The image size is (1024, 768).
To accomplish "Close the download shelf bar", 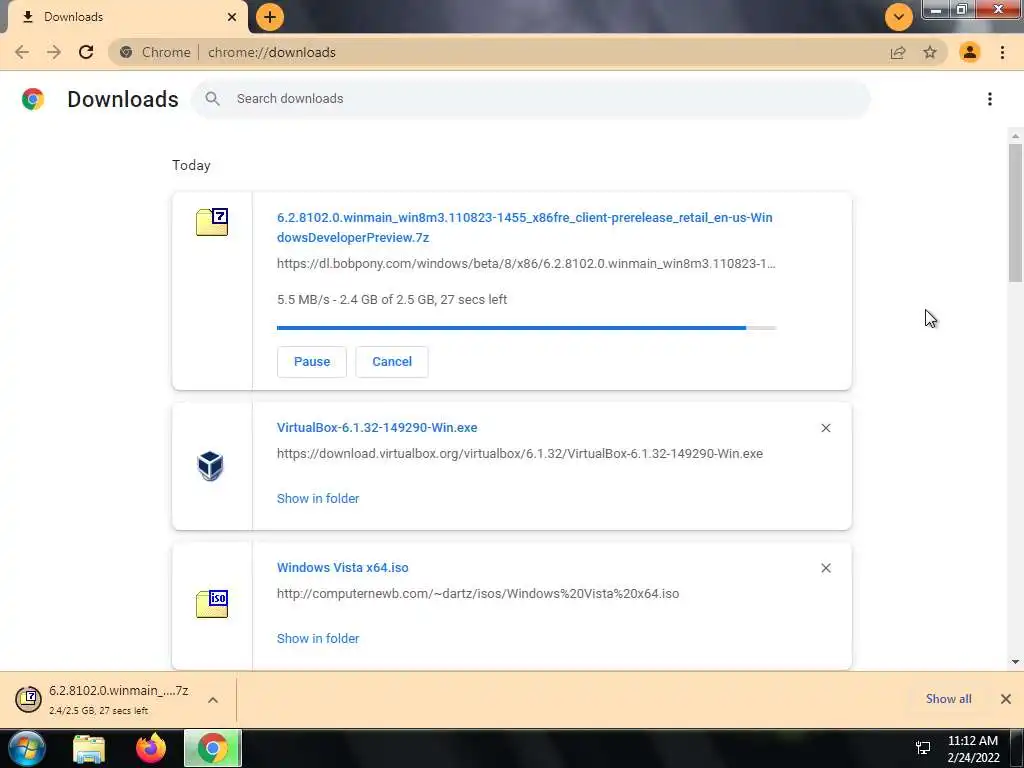I will pyautogui.click(x=1006, y=699).
